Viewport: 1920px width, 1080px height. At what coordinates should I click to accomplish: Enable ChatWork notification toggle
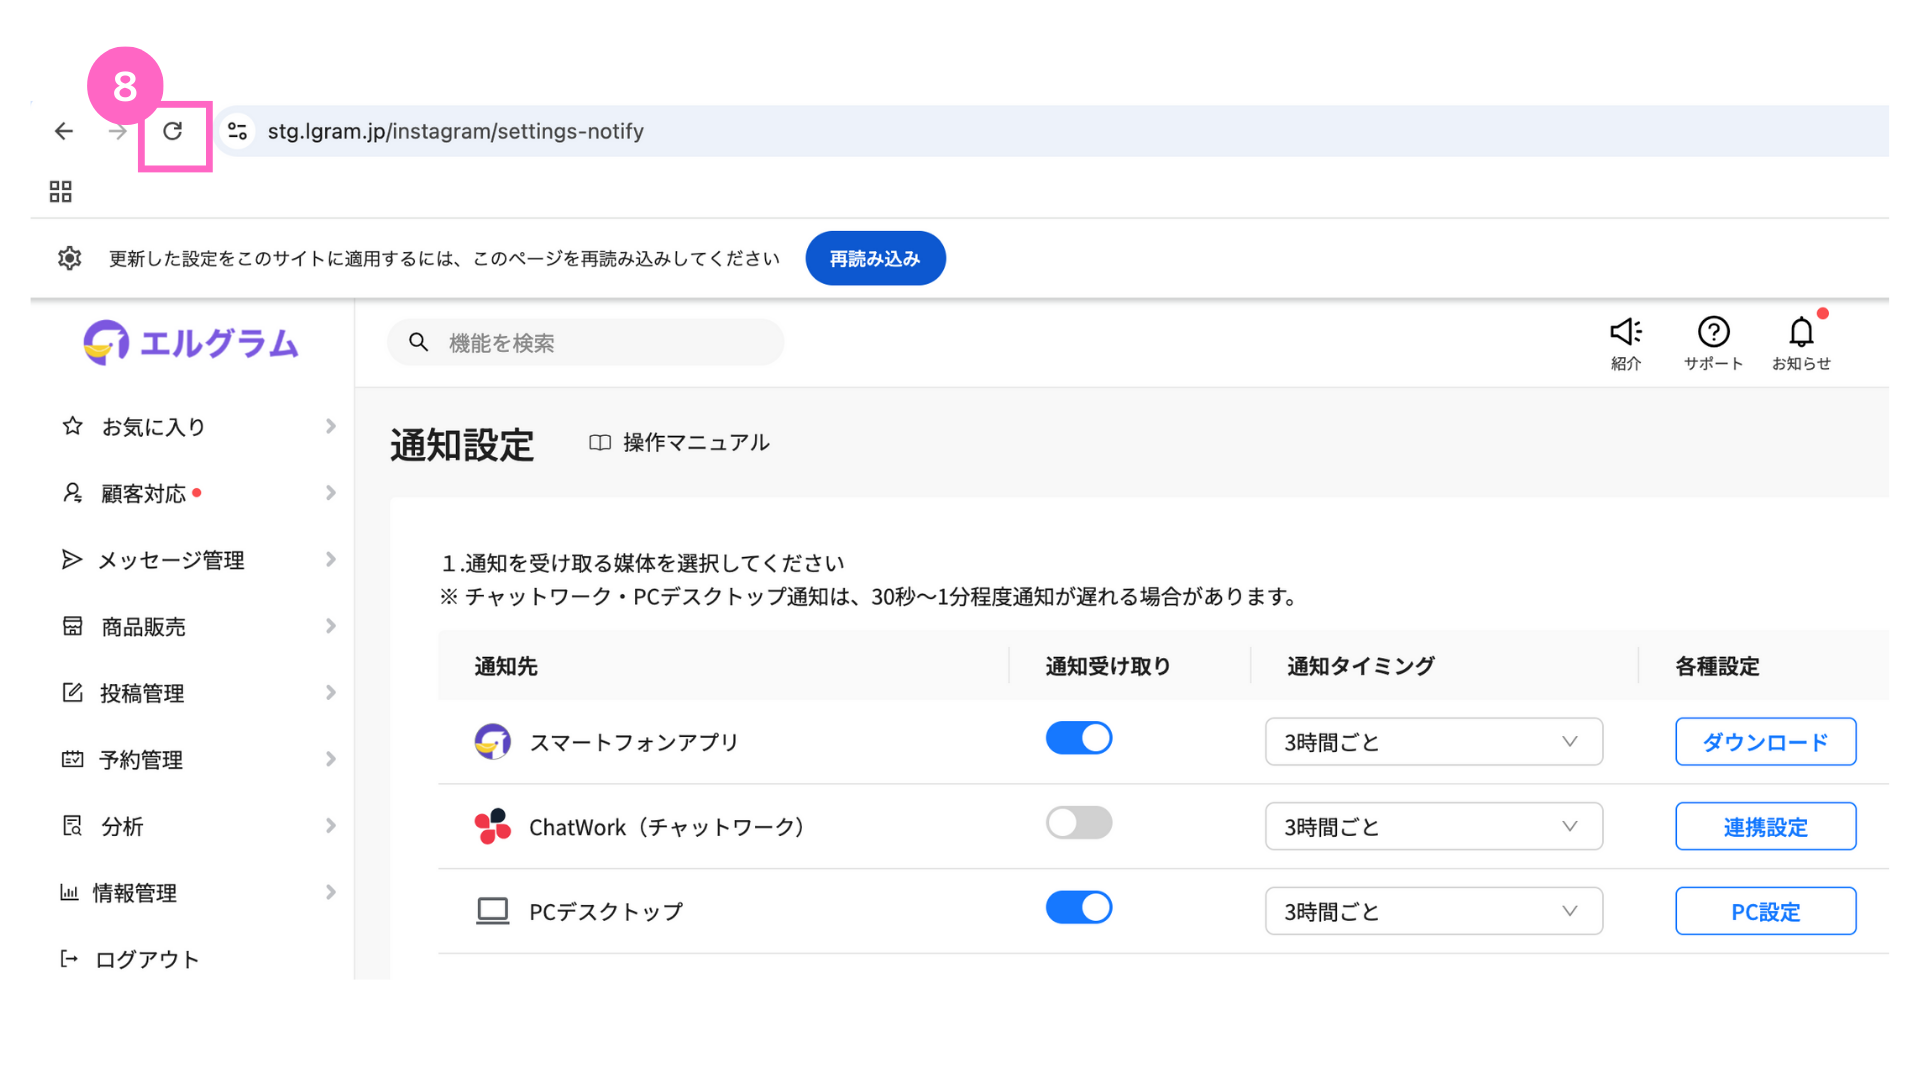[1079, 823]
